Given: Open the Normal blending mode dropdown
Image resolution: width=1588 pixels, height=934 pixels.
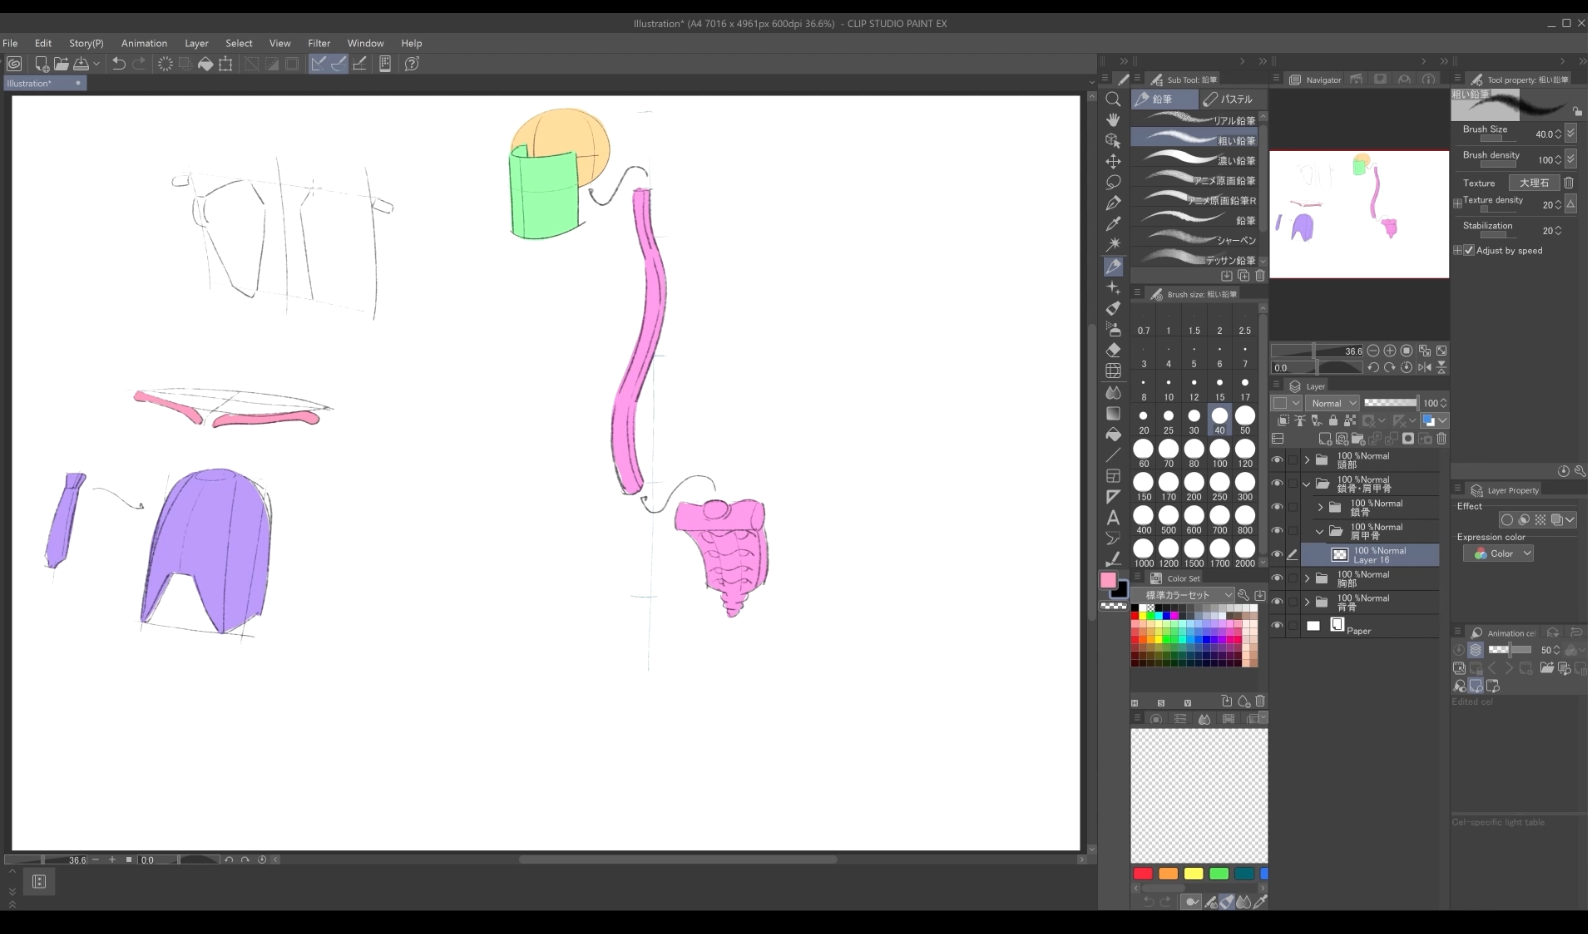Looking at the screenshot, I should point(1333,403).
